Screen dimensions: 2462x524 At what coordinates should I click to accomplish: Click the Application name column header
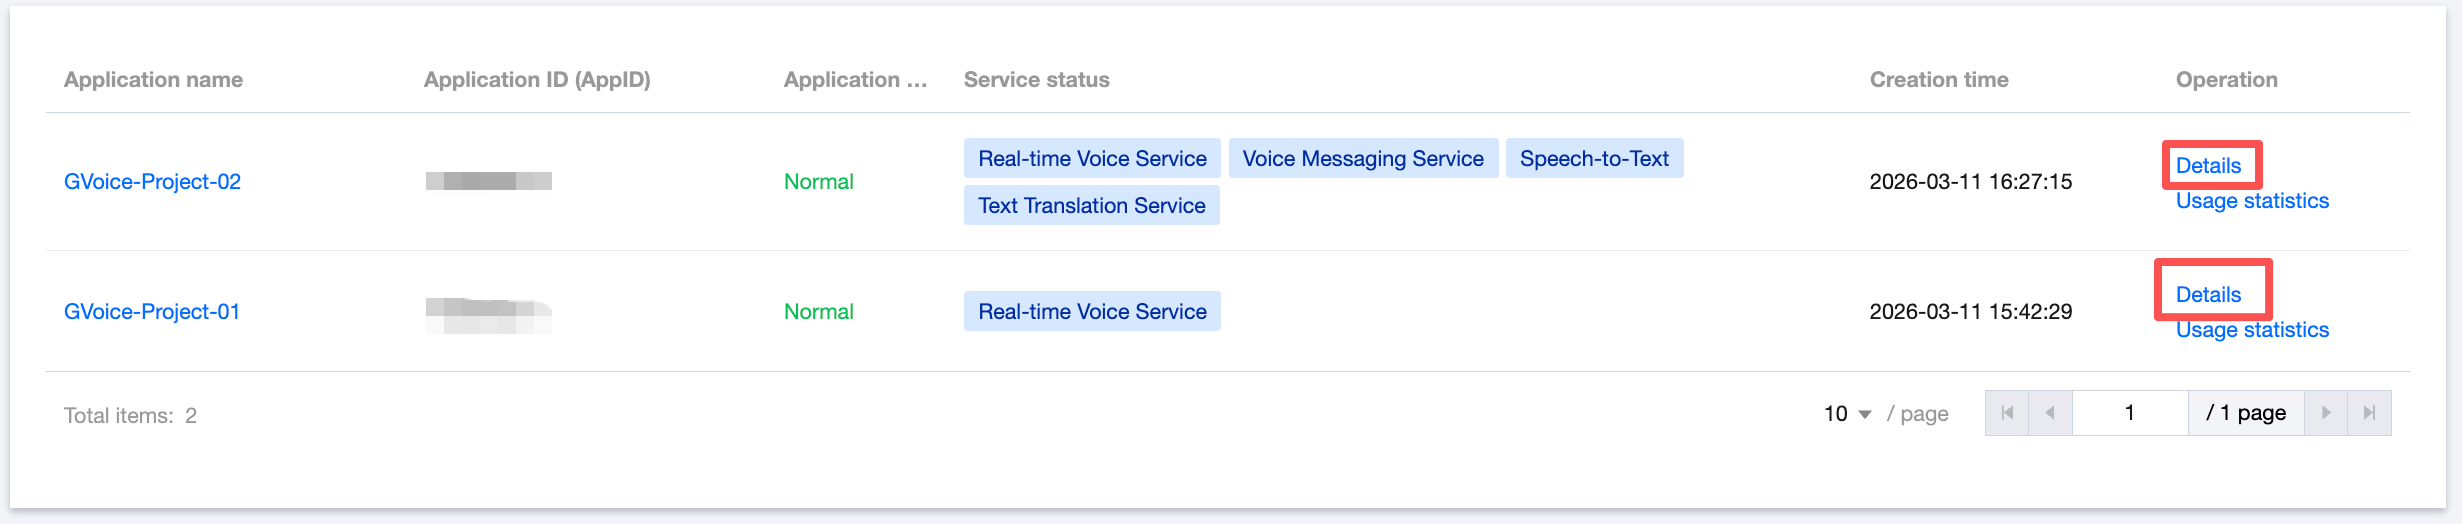[153, 80]
